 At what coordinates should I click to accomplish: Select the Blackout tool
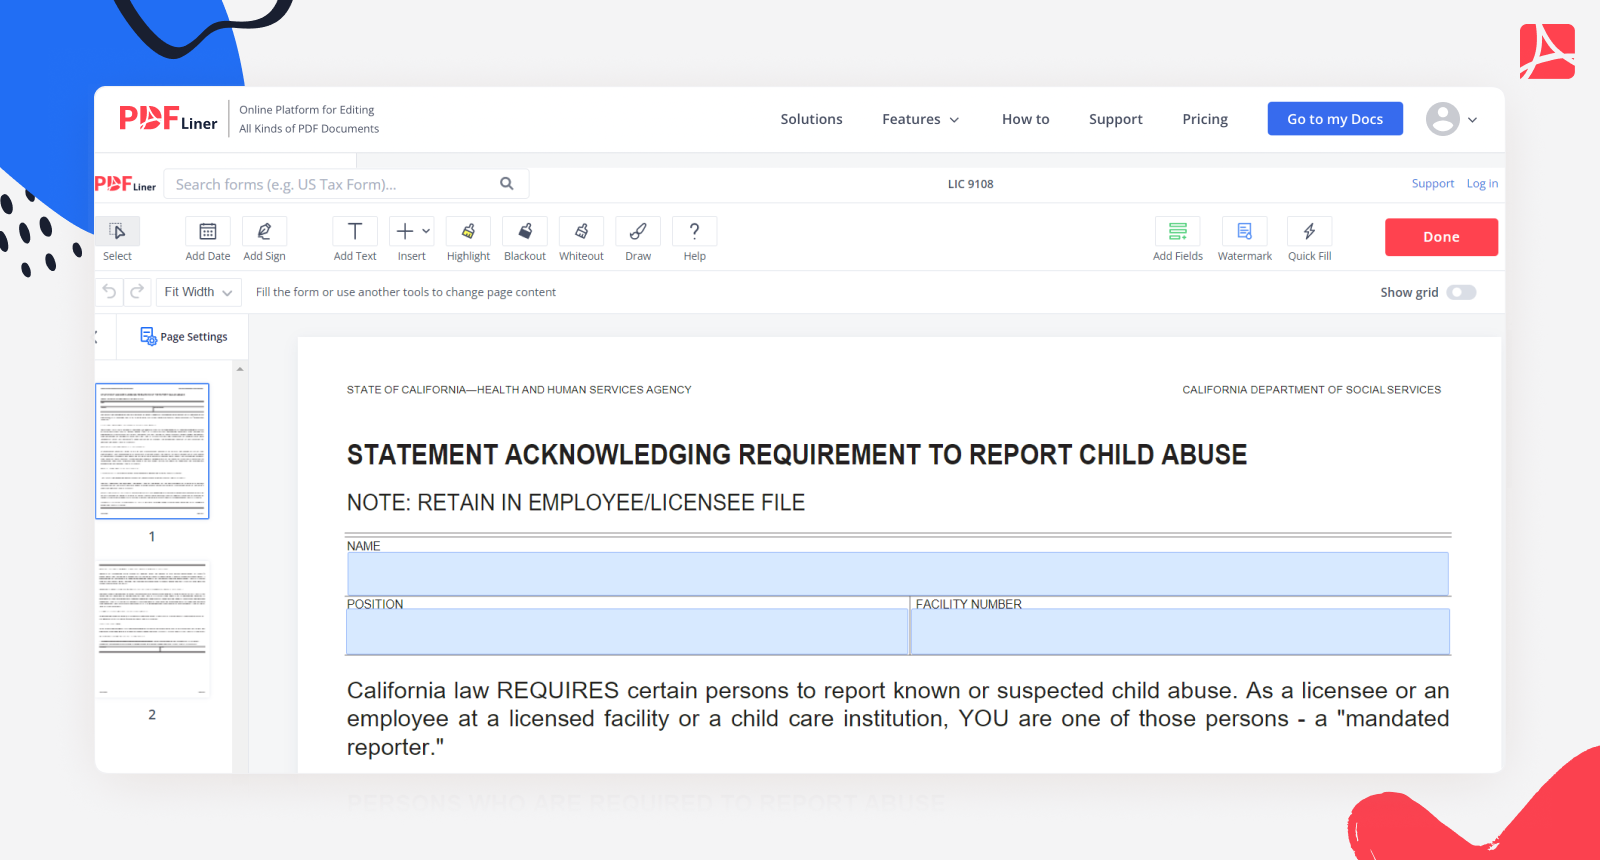(525, 231)
